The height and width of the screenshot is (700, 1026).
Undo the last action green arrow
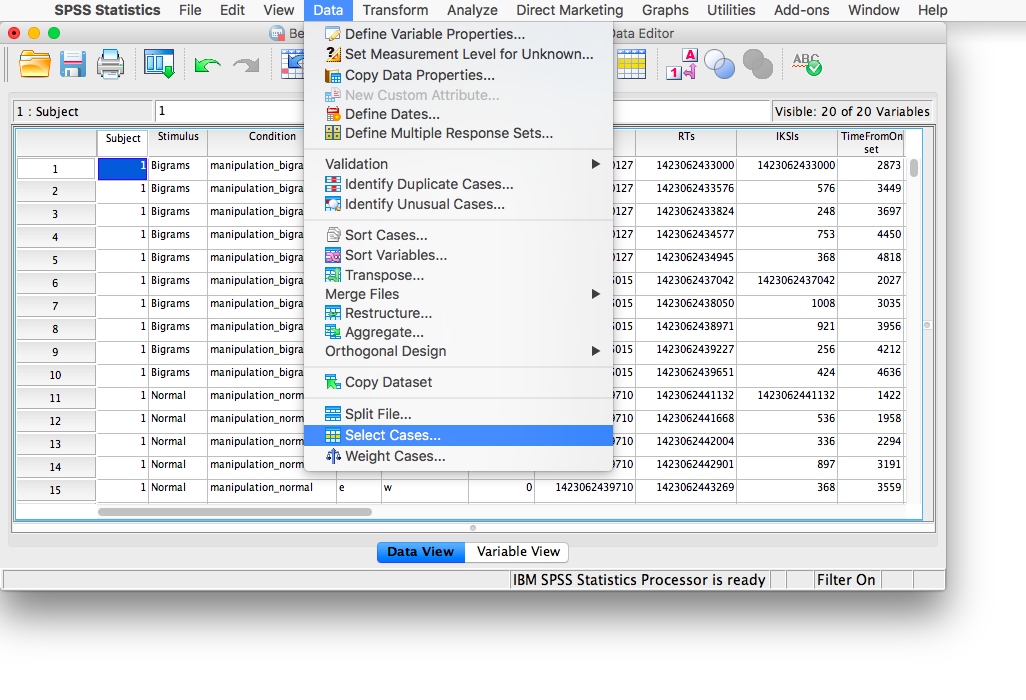pyautogui.click(x=207, y=65)
